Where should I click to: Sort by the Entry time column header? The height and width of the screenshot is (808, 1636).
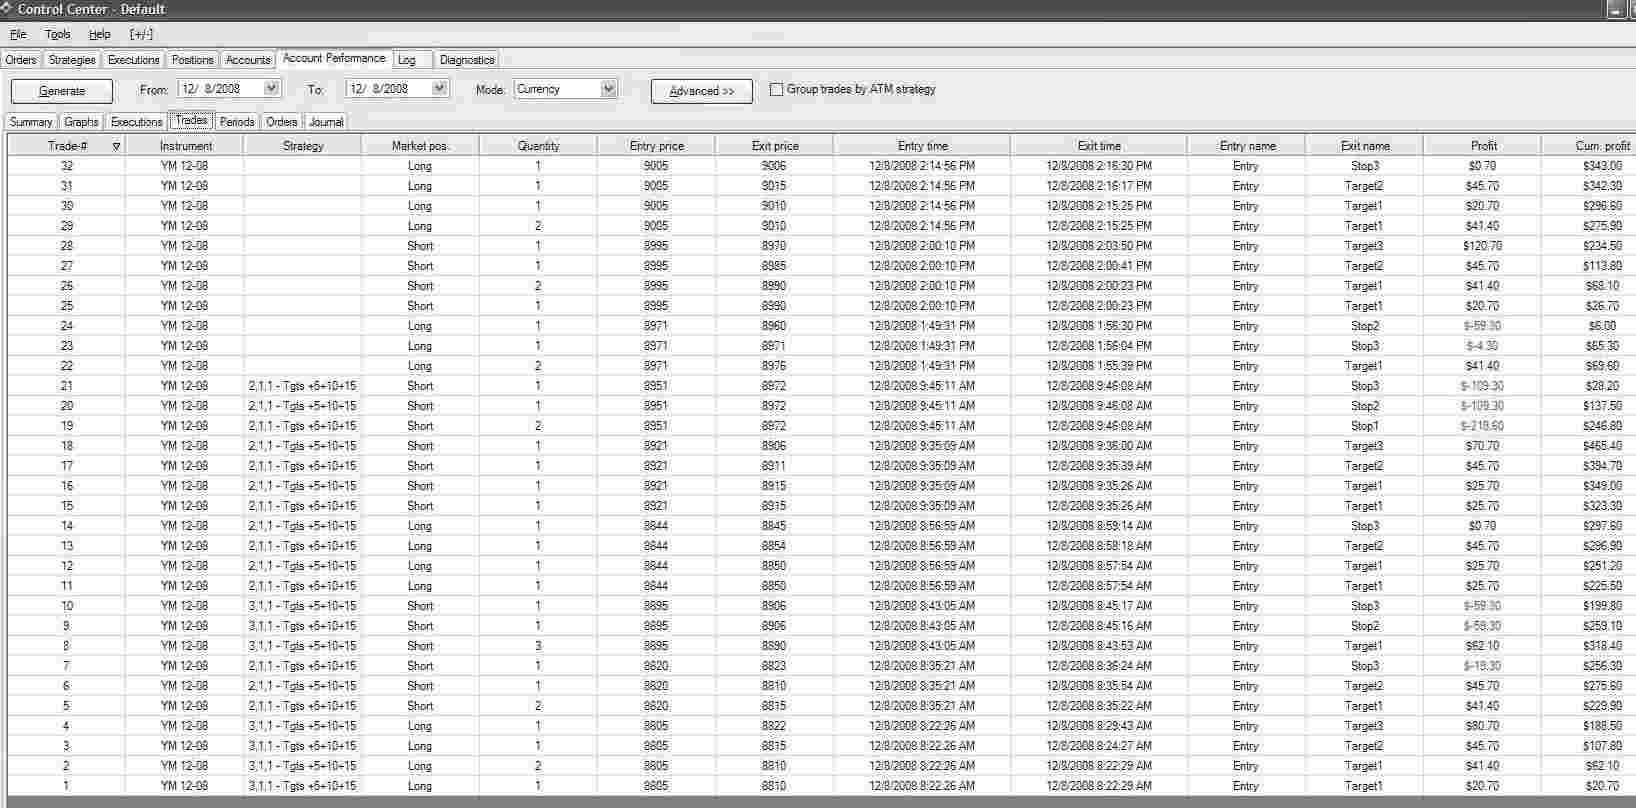pos(922,146)
